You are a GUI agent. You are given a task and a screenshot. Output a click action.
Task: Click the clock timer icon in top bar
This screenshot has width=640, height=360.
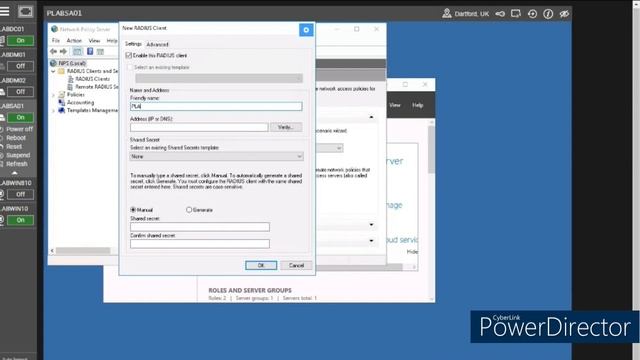pos(532,14)
